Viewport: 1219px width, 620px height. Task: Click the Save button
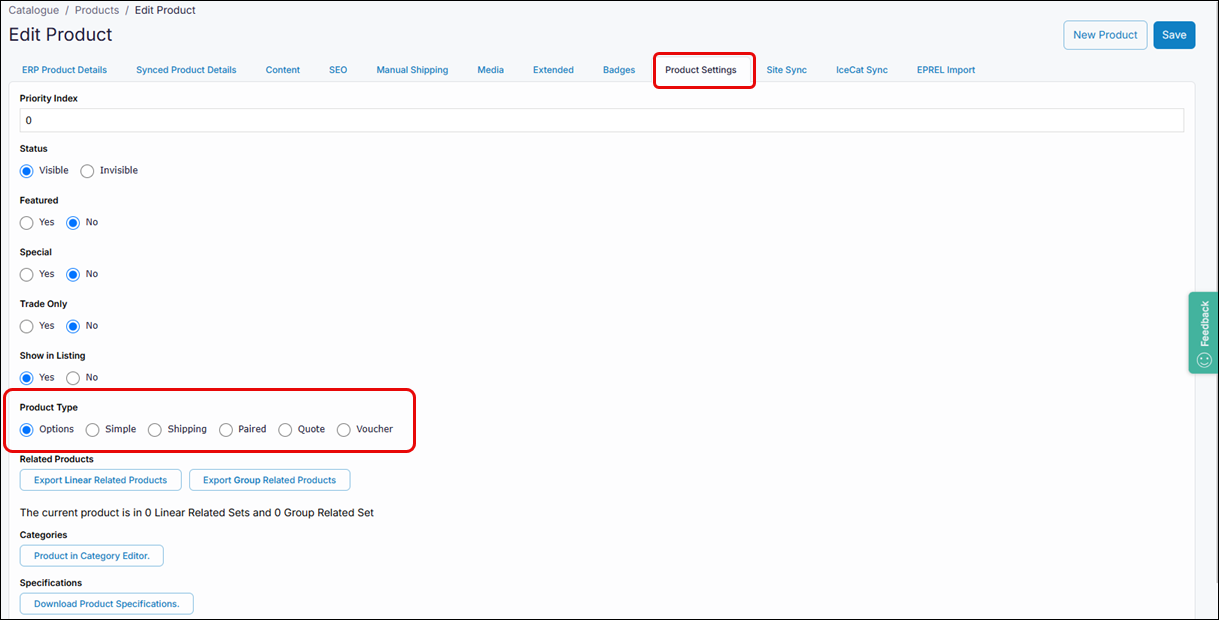click(1173, 35)
